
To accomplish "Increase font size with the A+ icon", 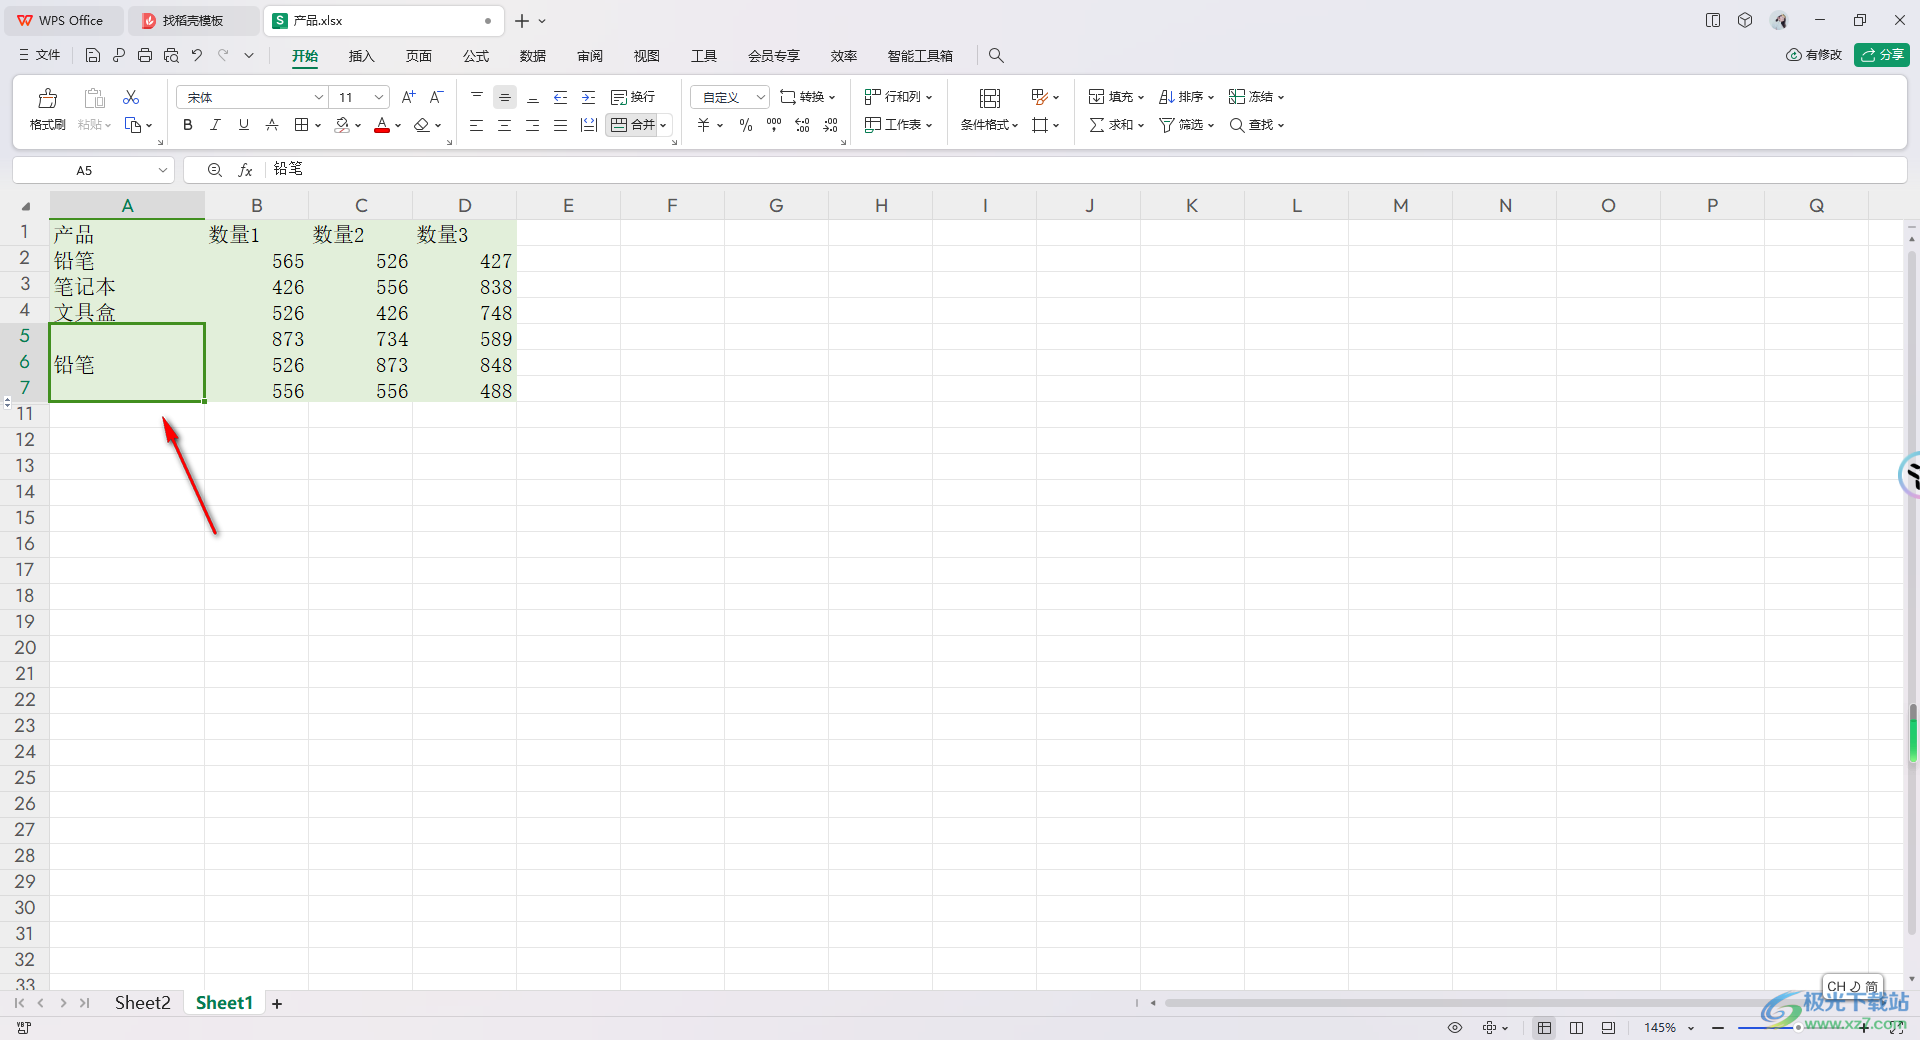I will coord(408,97).
